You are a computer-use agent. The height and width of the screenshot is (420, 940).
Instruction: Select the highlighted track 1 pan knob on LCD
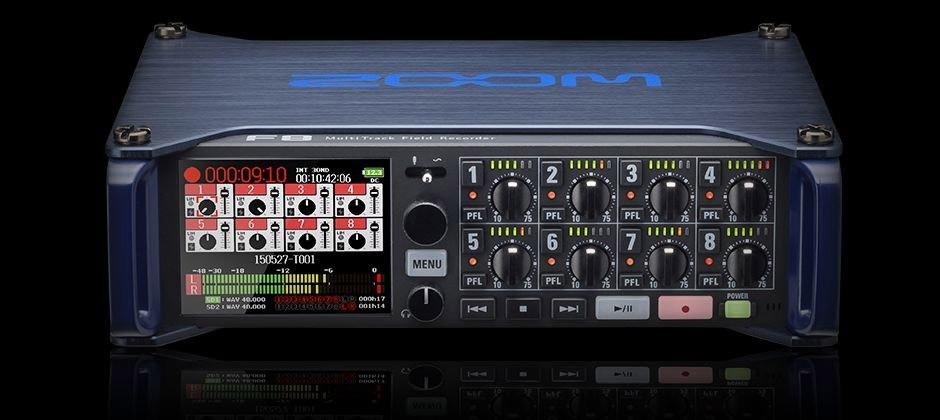click(x=206, y=207)
